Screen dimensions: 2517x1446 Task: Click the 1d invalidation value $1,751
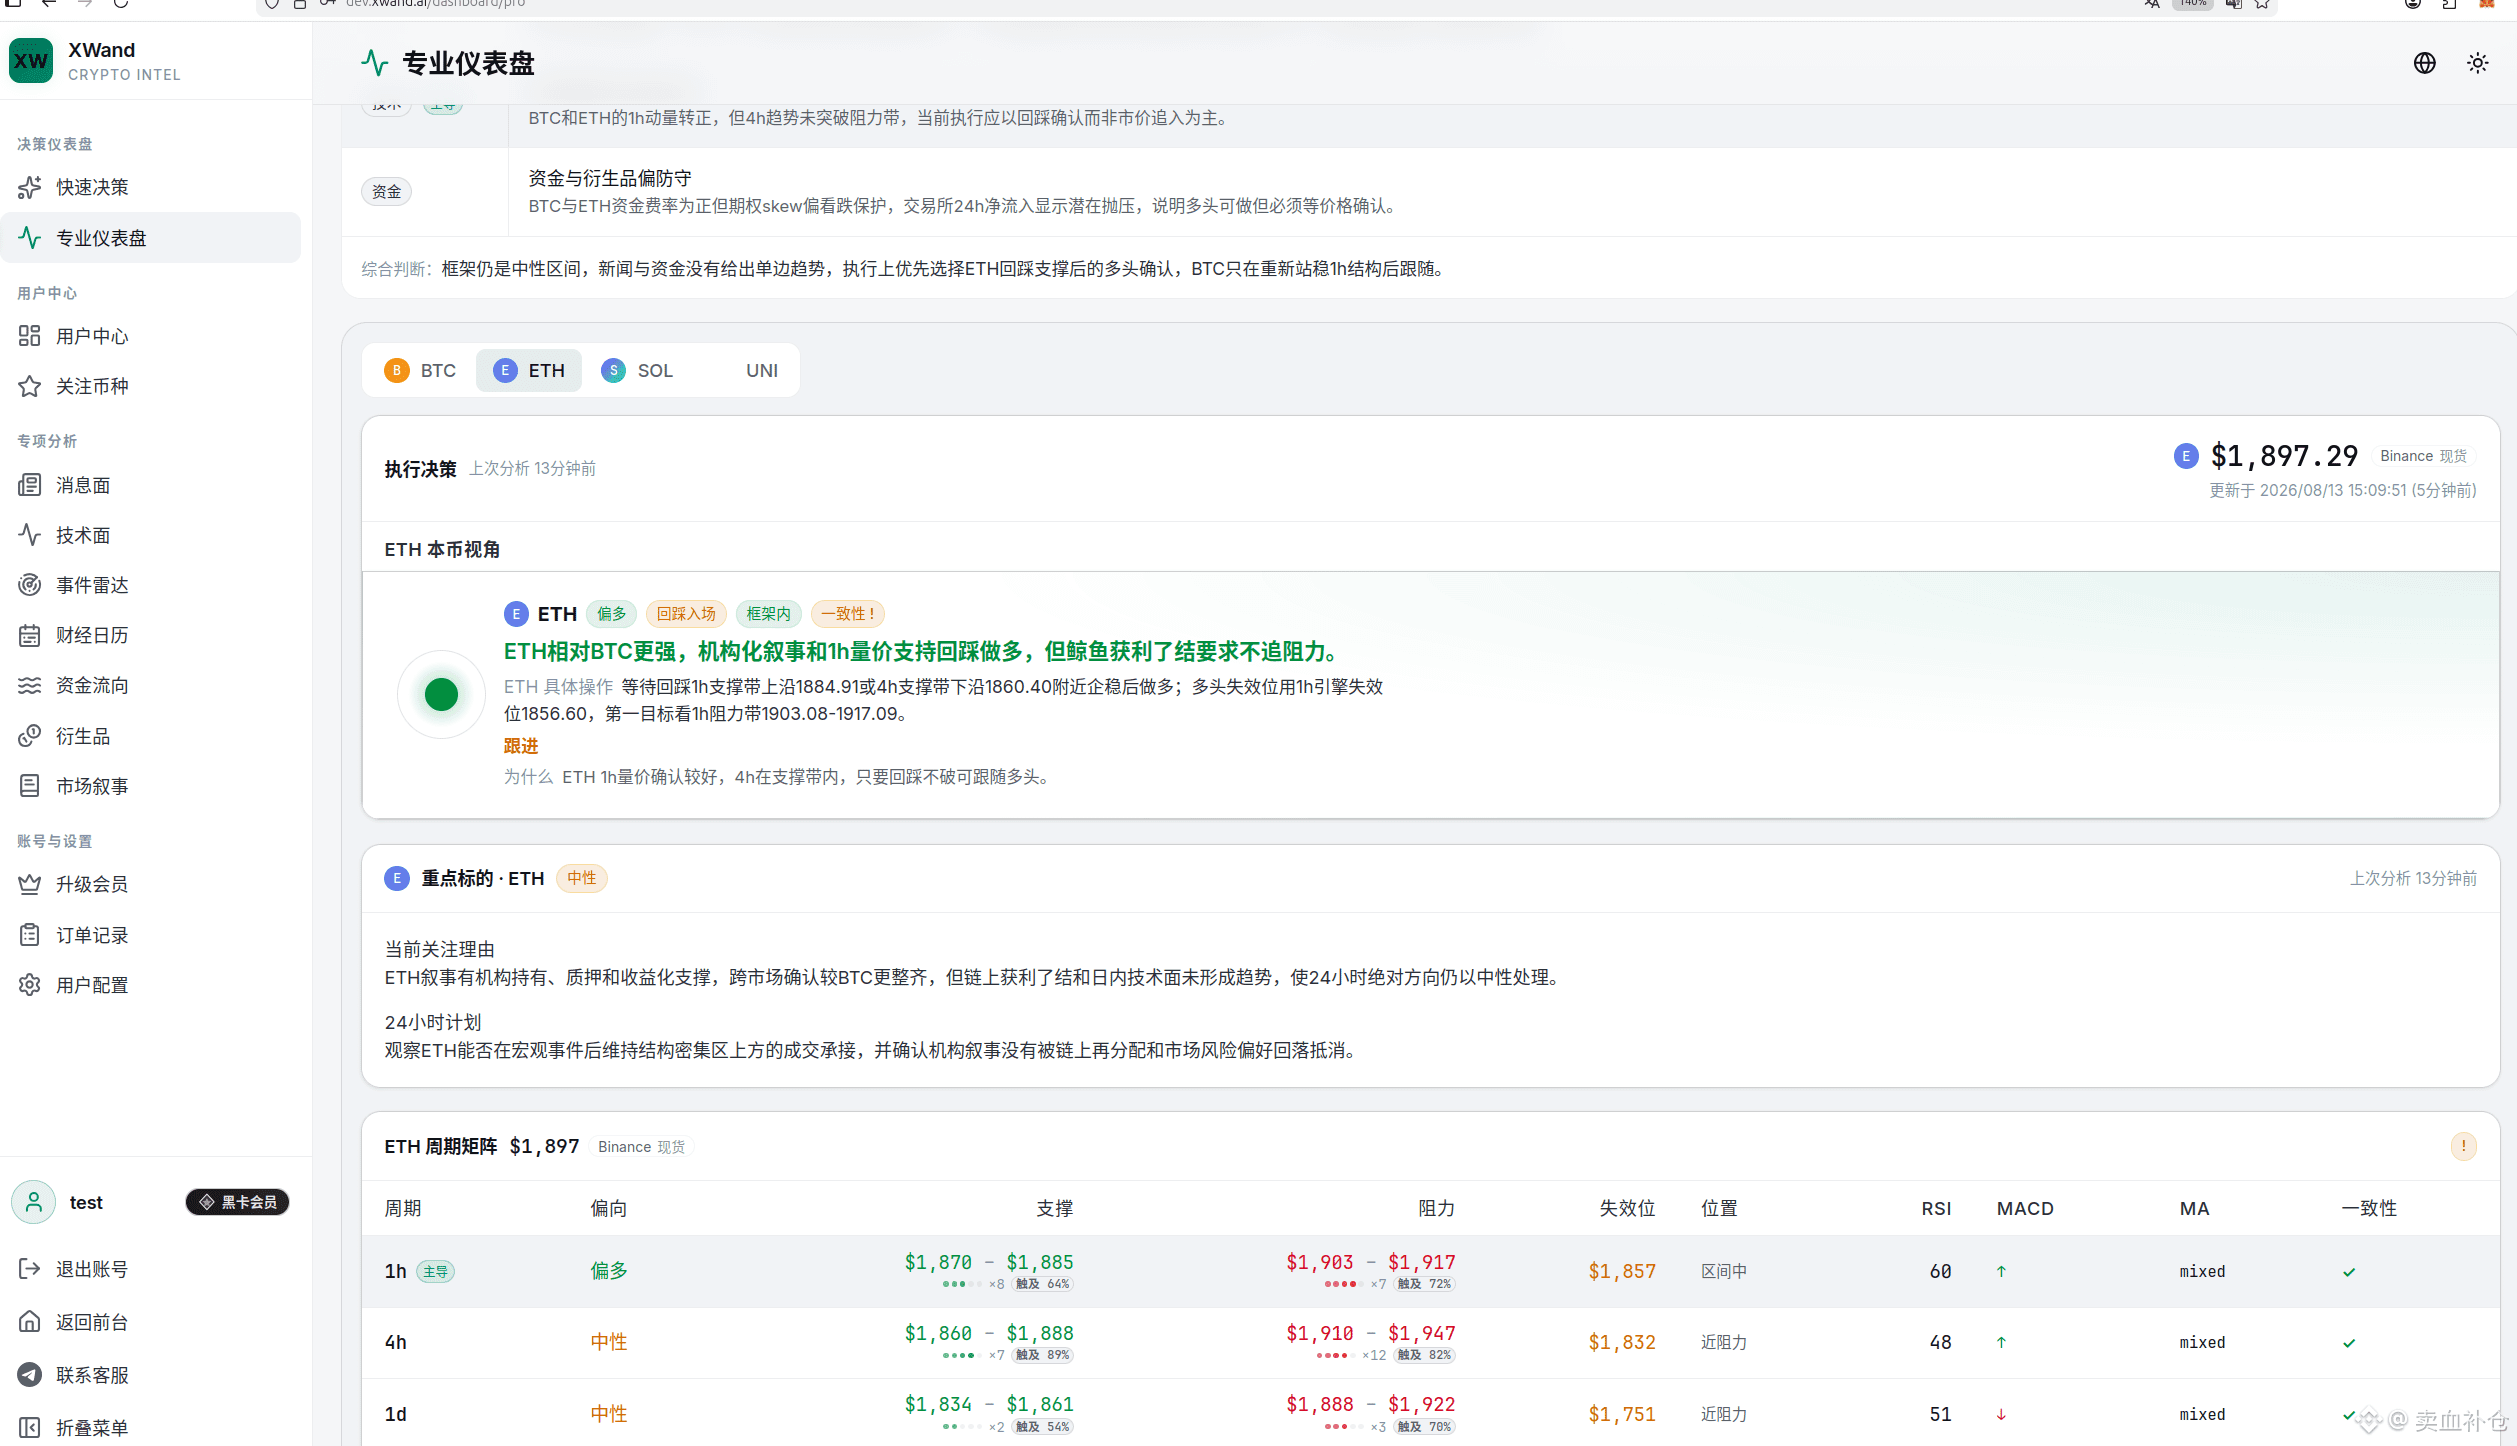(x=1622, y=1414)
